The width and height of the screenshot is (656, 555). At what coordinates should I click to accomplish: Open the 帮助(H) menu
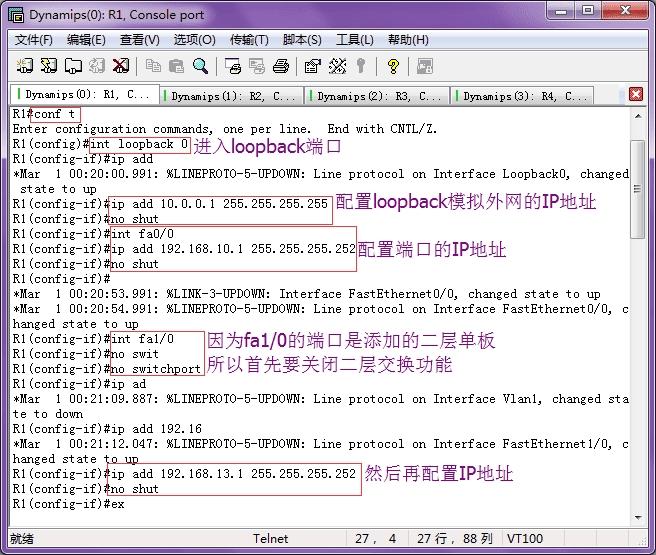click(408, 40)
